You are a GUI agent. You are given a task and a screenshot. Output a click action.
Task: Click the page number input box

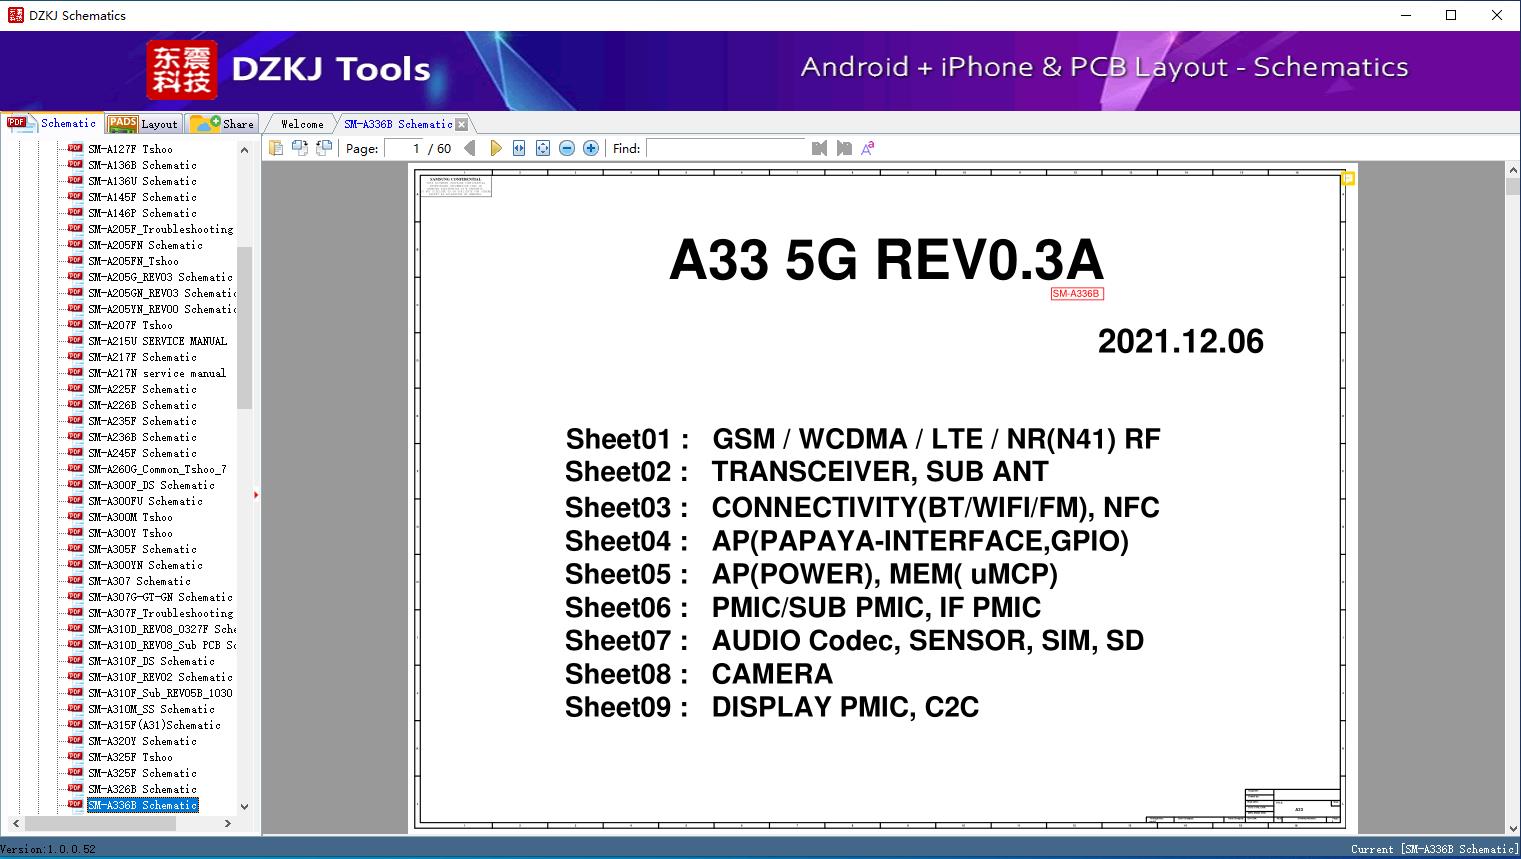point(404,148)
